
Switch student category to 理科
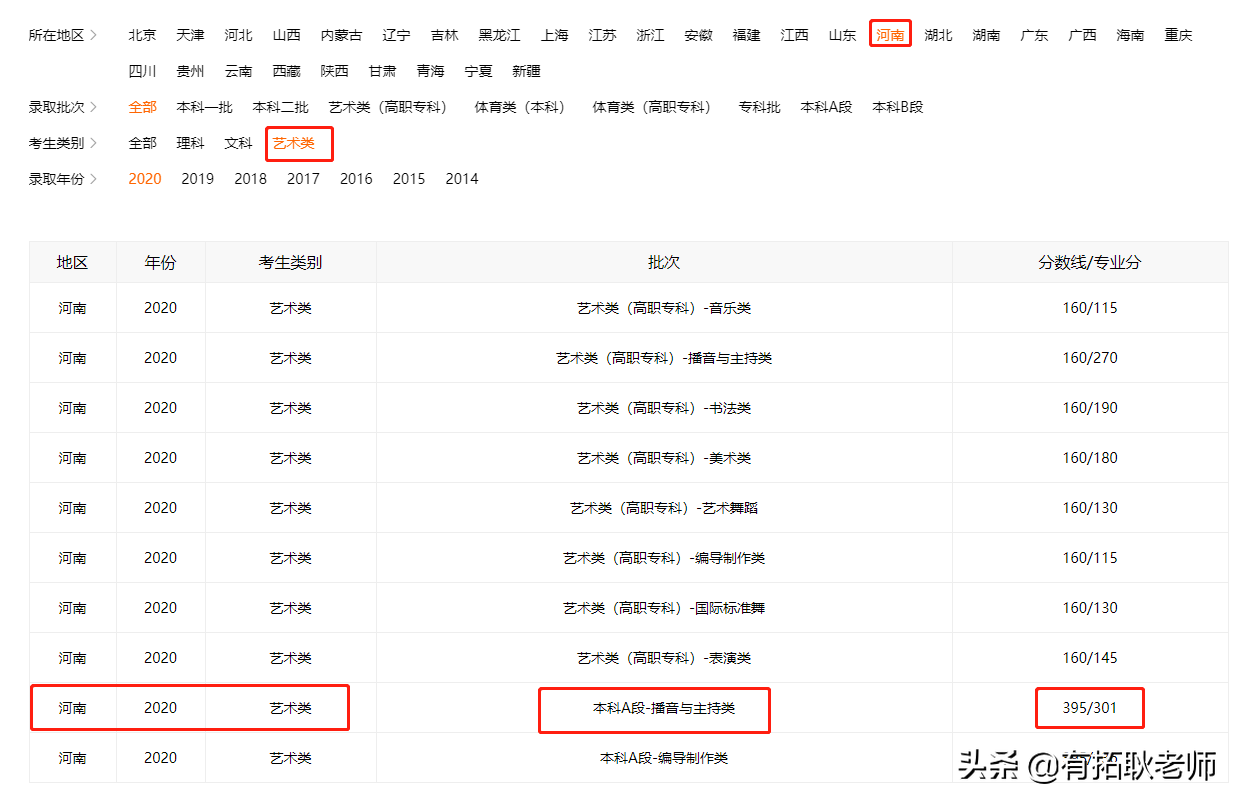click(190, 142)
